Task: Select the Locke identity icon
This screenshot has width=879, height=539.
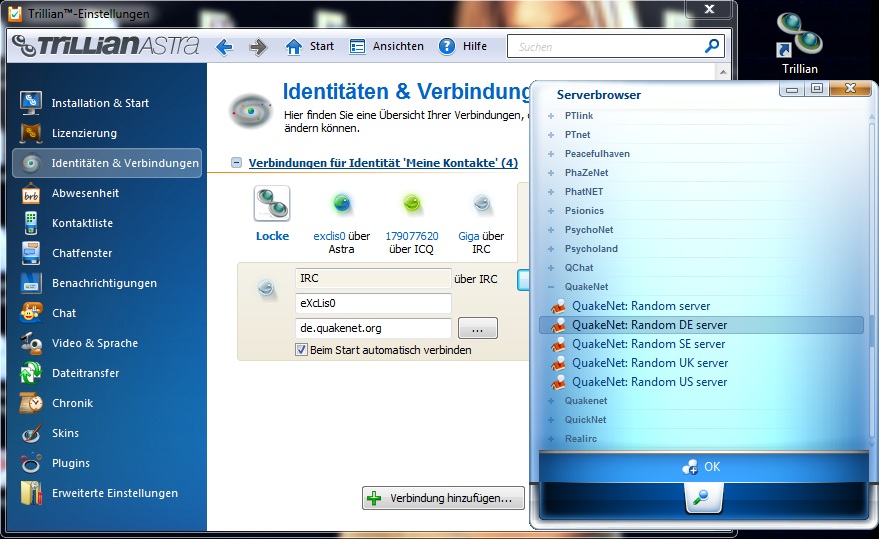Action: pyautogui.click(x=272, y=204)
